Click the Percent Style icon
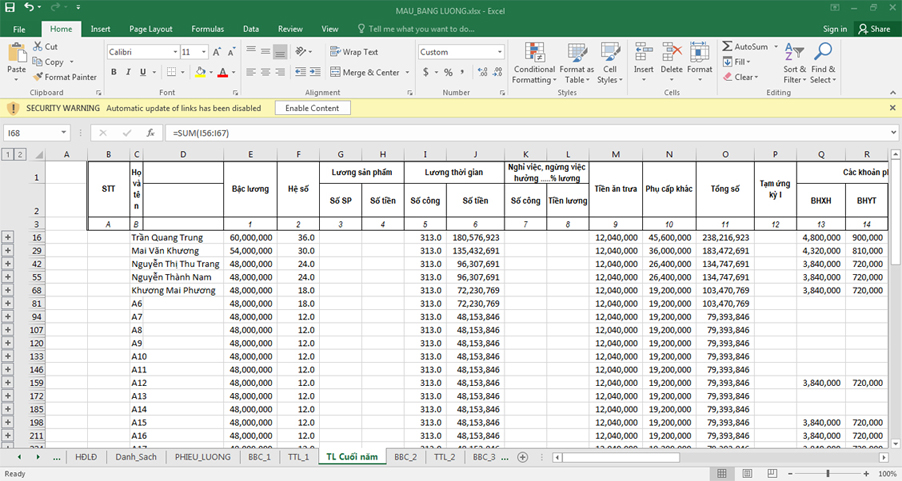The width and height of the screenshot is (902, 481). coord(448,72)
